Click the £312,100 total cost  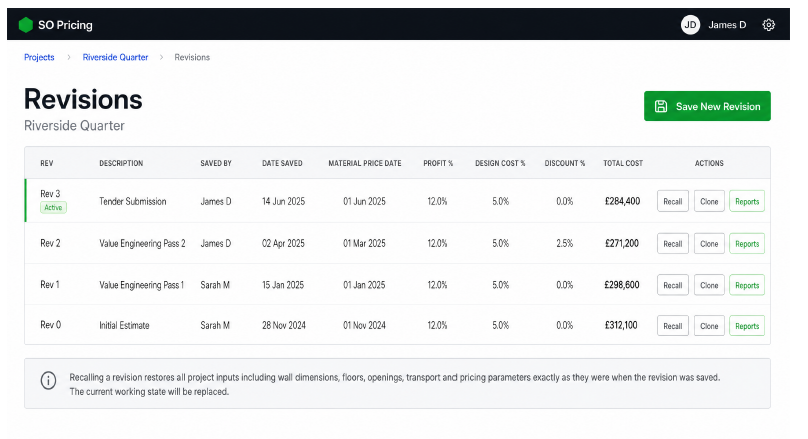(621, 325)
